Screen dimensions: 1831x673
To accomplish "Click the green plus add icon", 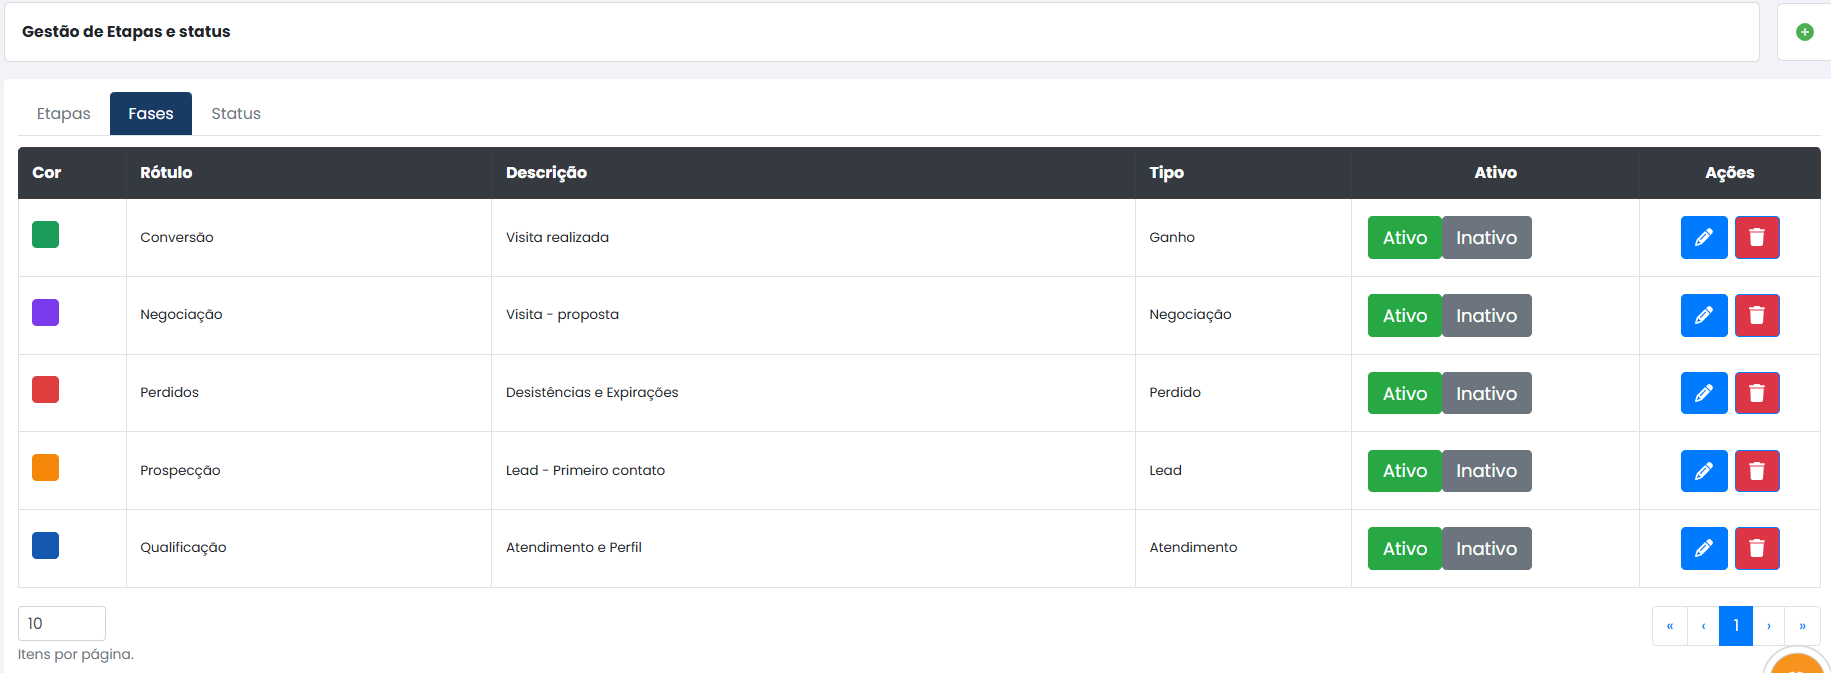I will [x=1805, y=32].
